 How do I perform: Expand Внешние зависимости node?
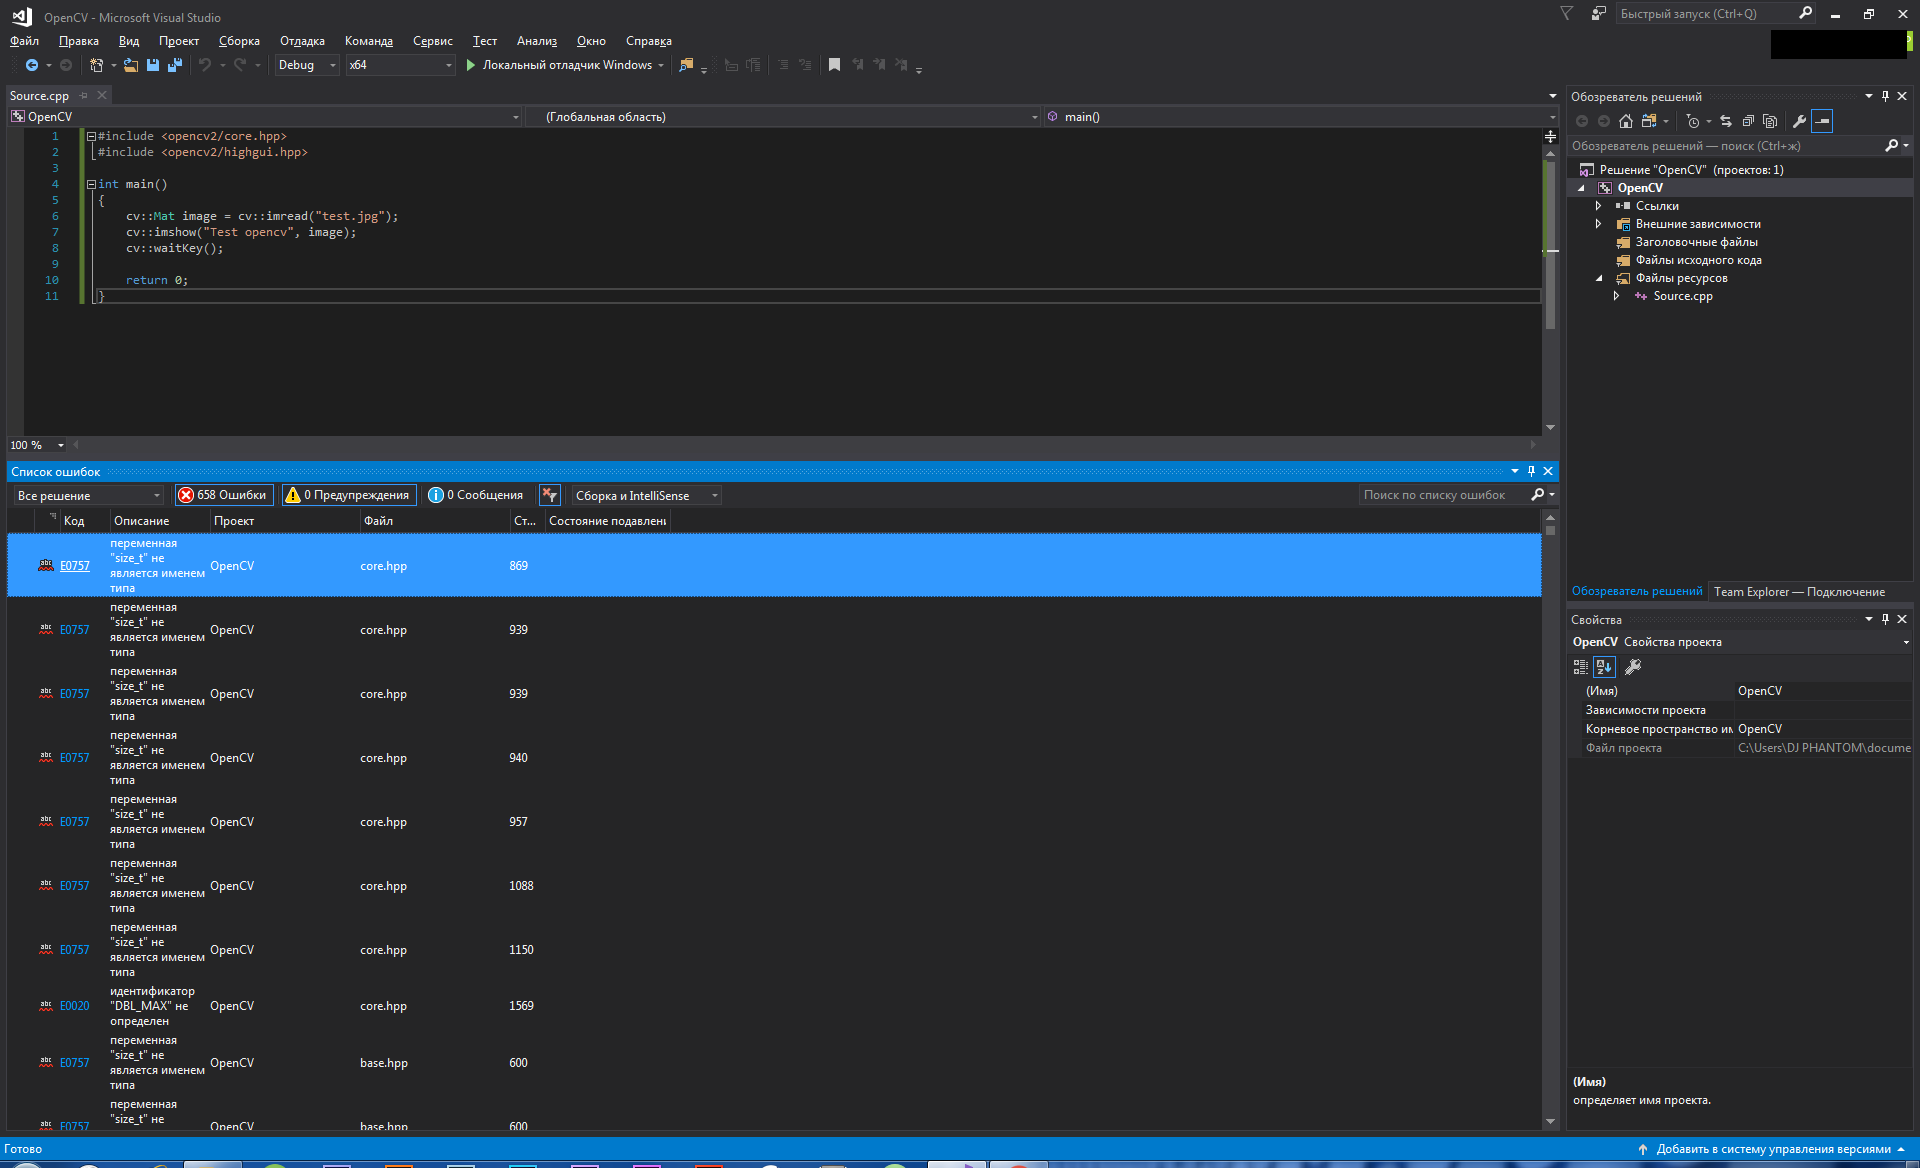1598,224
